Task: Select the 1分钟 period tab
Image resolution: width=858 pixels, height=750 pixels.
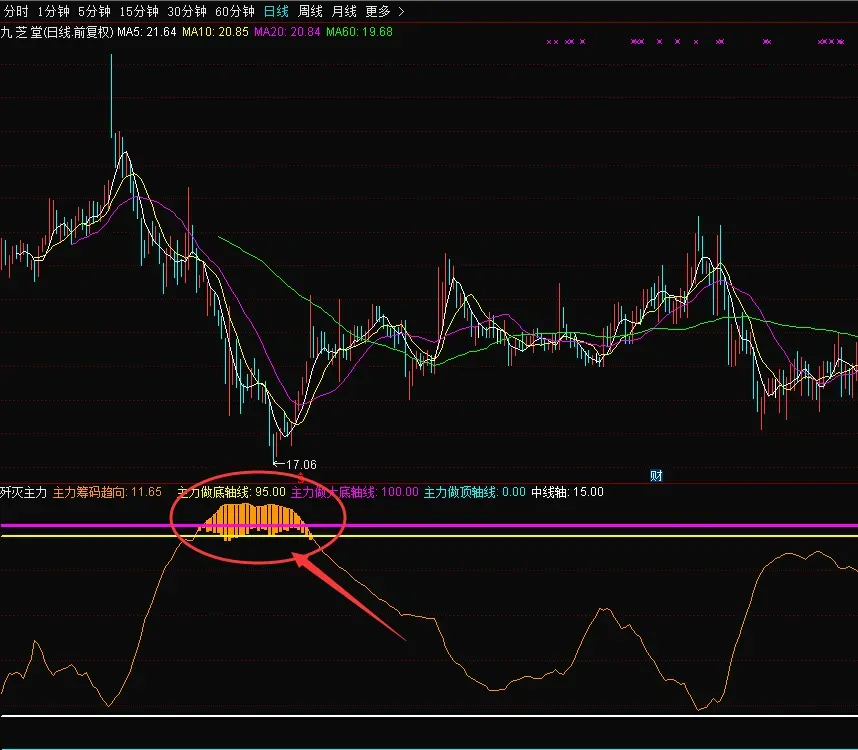Action: tap(54, 11)
